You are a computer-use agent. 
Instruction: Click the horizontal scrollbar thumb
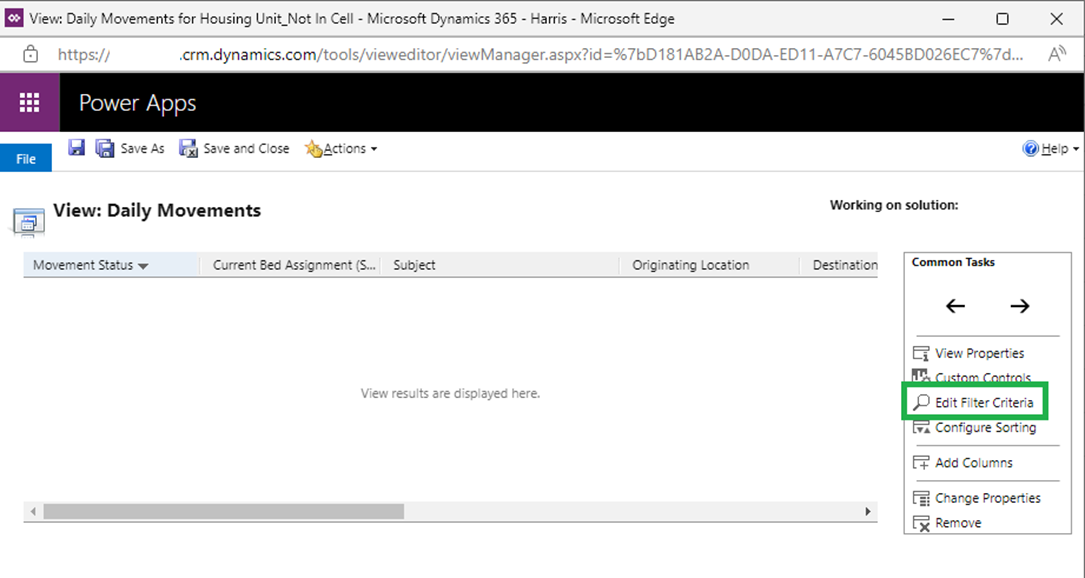(x=224, y=512)
